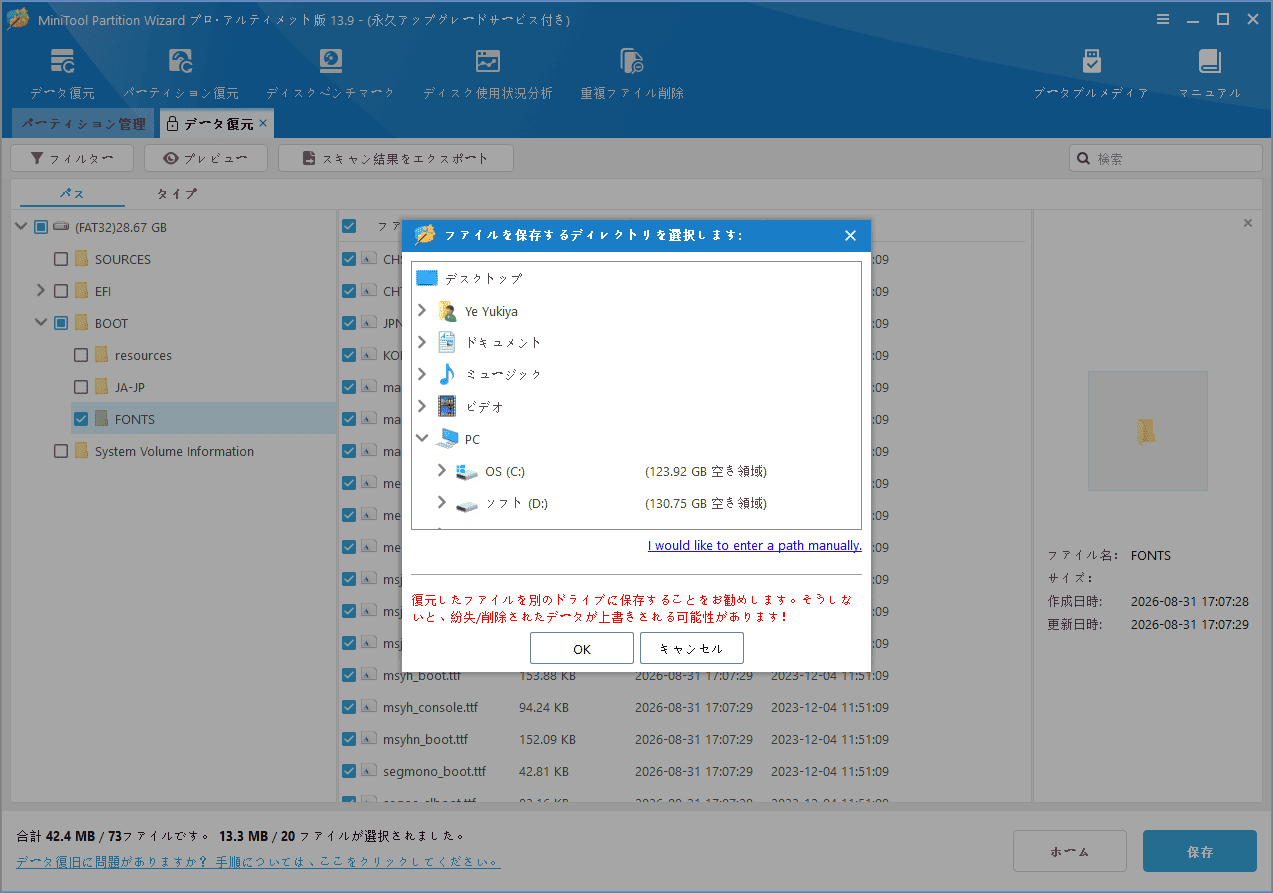Uncheck msyh_console.ttf file checkbox

coord(349,707)
